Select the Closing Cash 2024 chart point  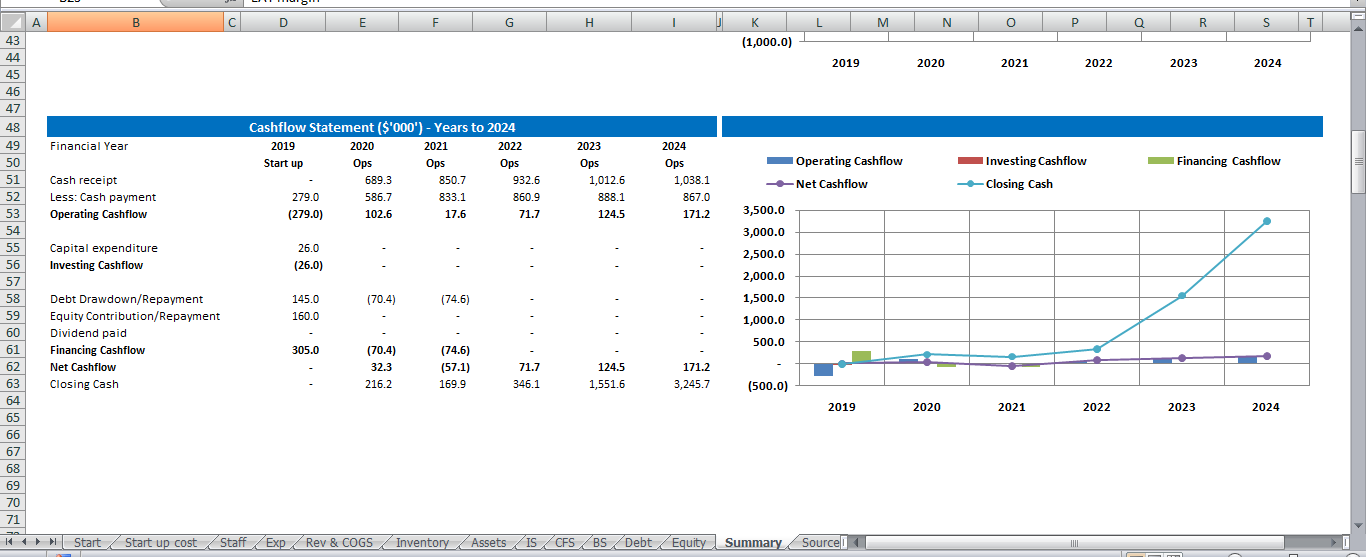(x=1266, y=221)
